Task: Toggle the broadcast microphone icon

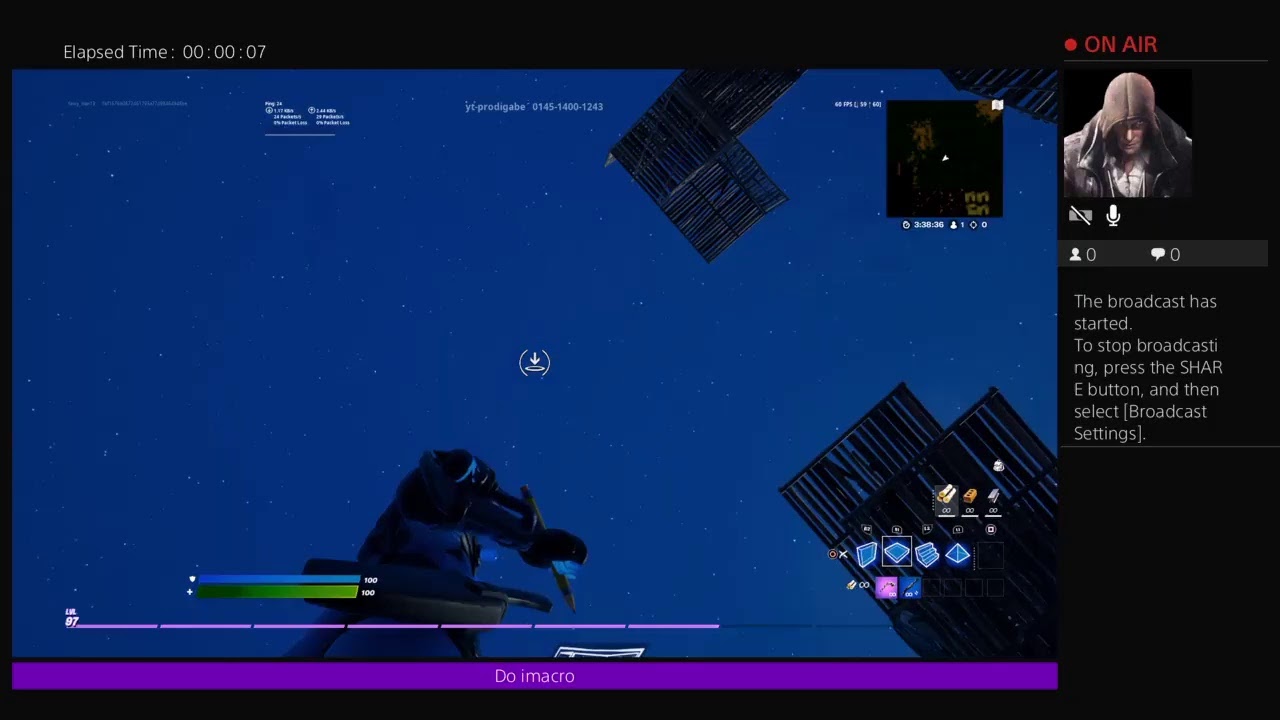Action: tap(1113, 215)
